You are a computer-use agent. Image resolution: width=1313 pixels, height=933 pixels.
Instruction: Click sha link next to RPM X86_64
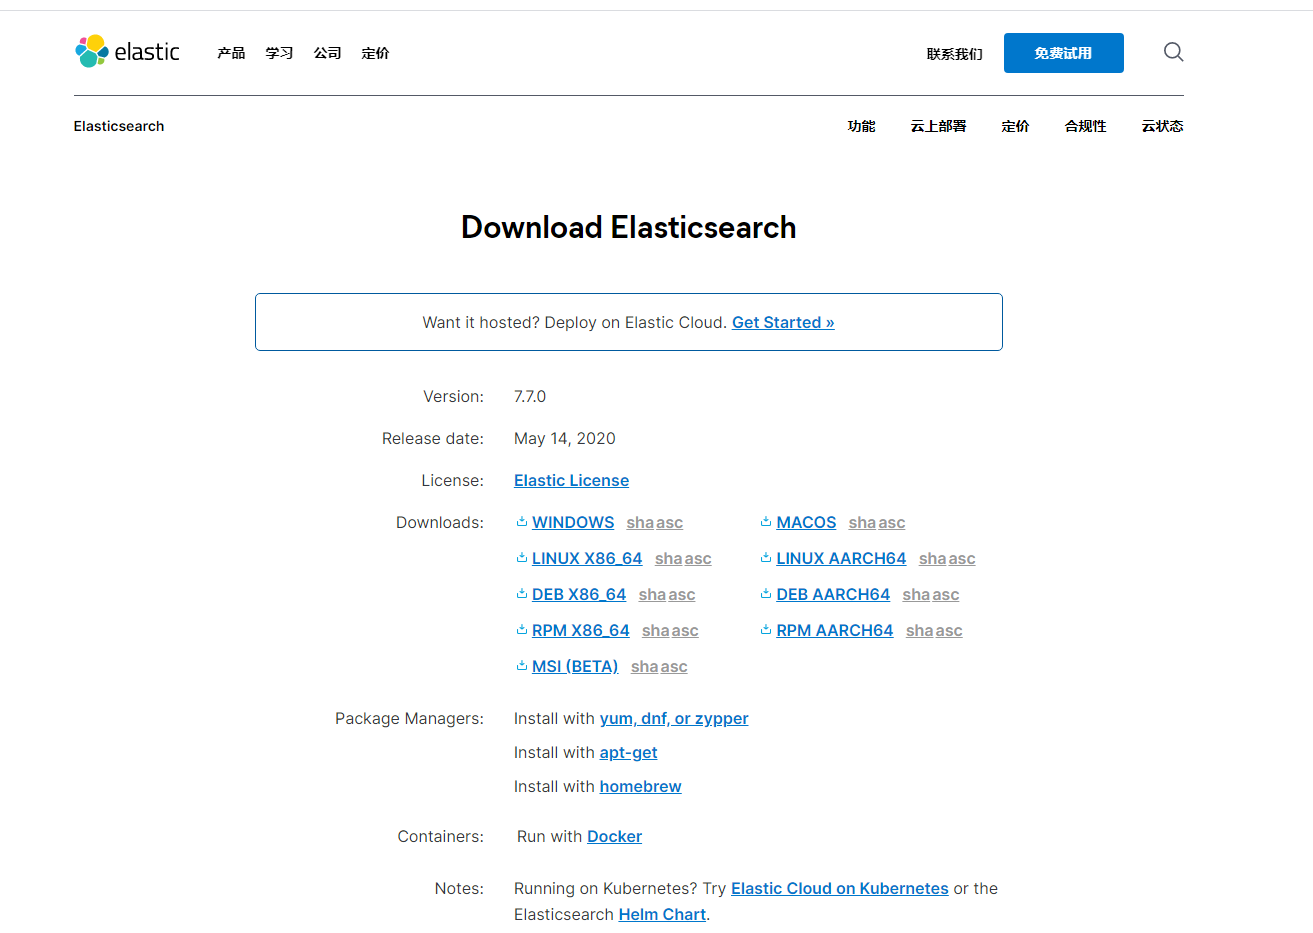(655, 631)
